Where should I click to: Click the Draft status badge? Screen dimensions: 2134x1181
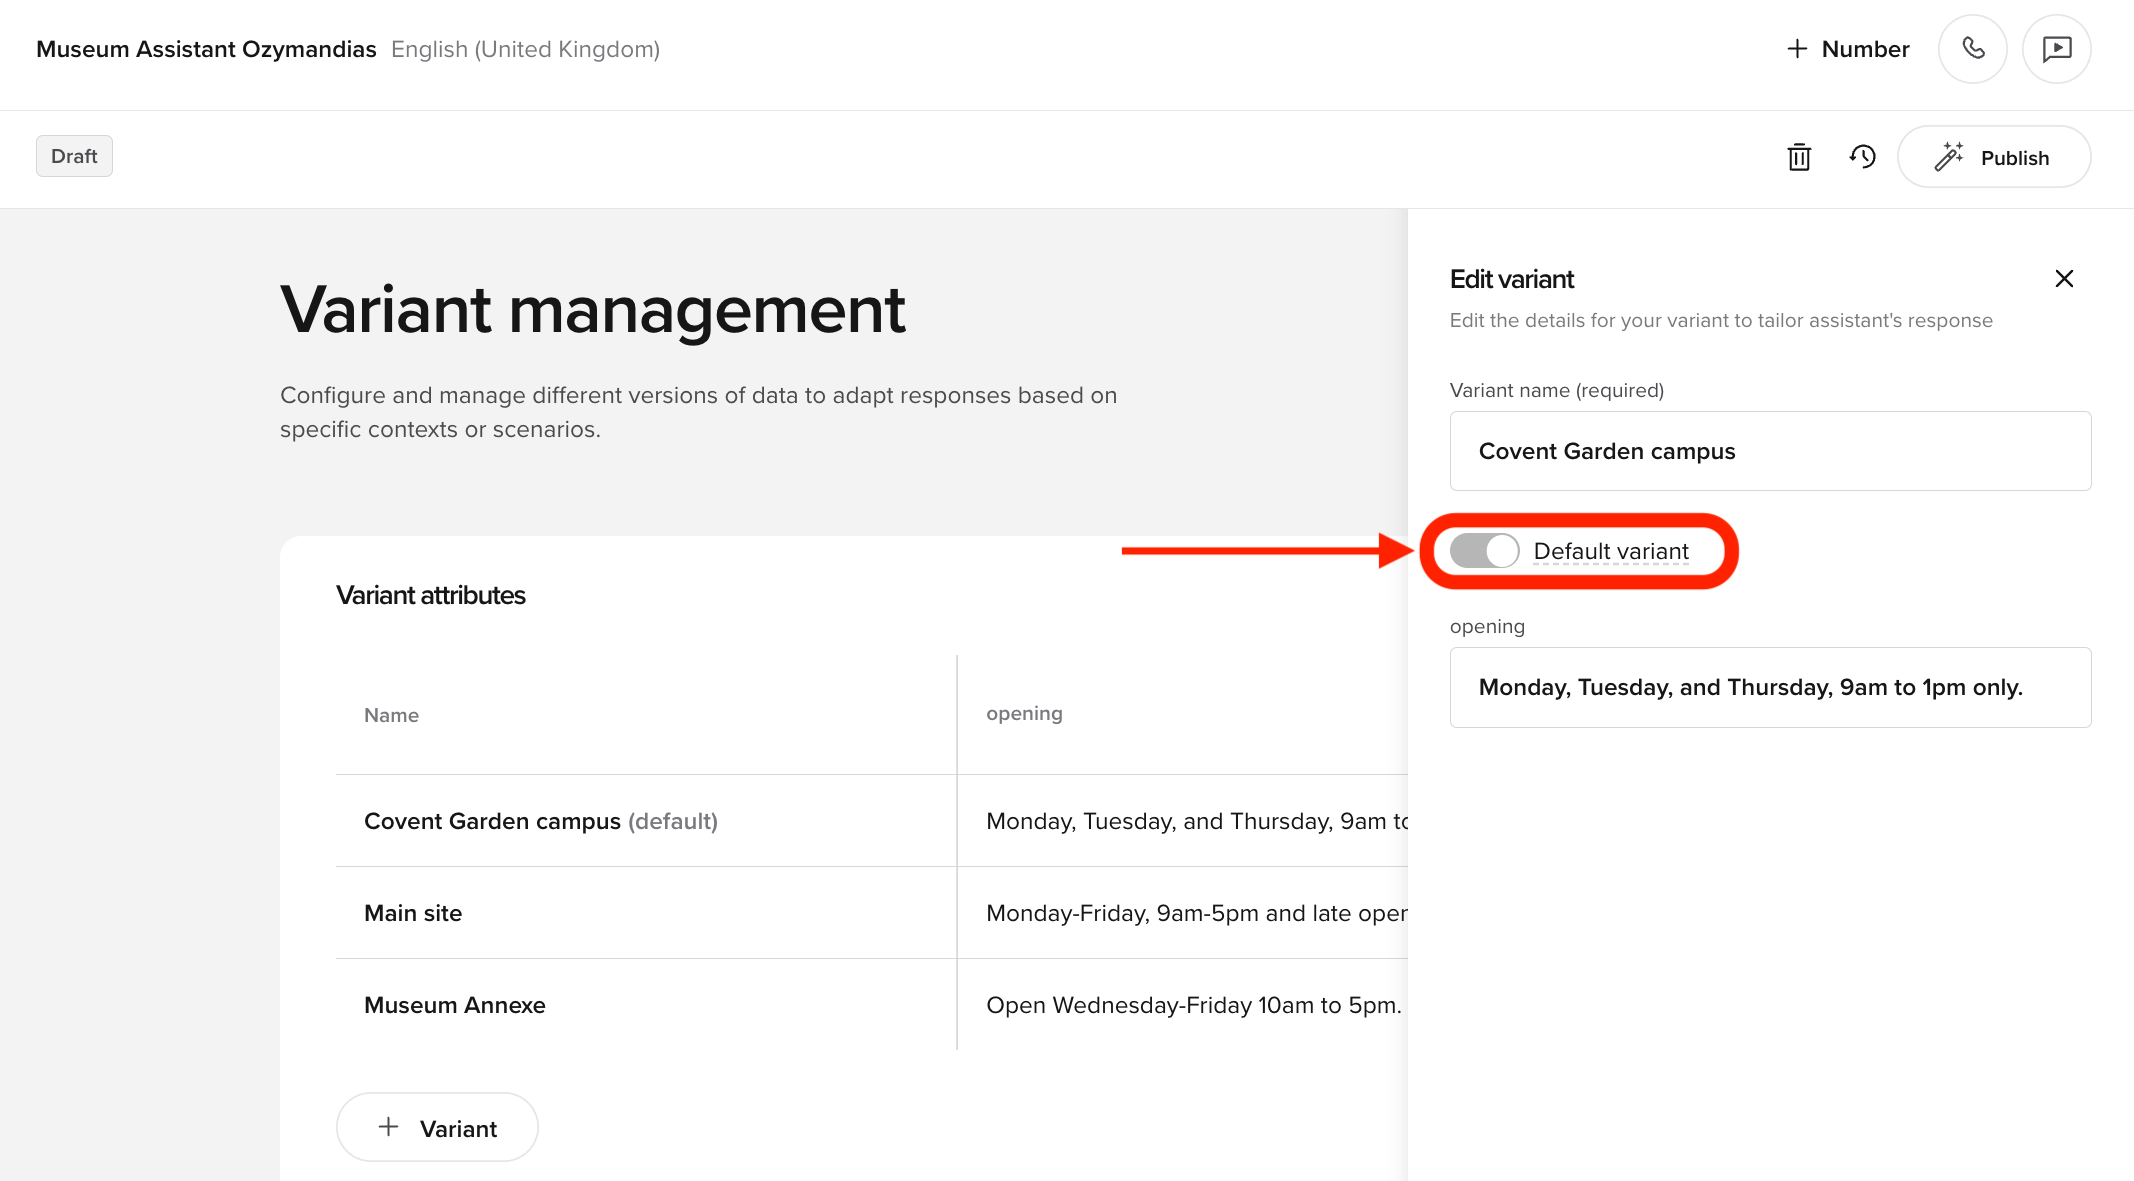pos(74,156)
